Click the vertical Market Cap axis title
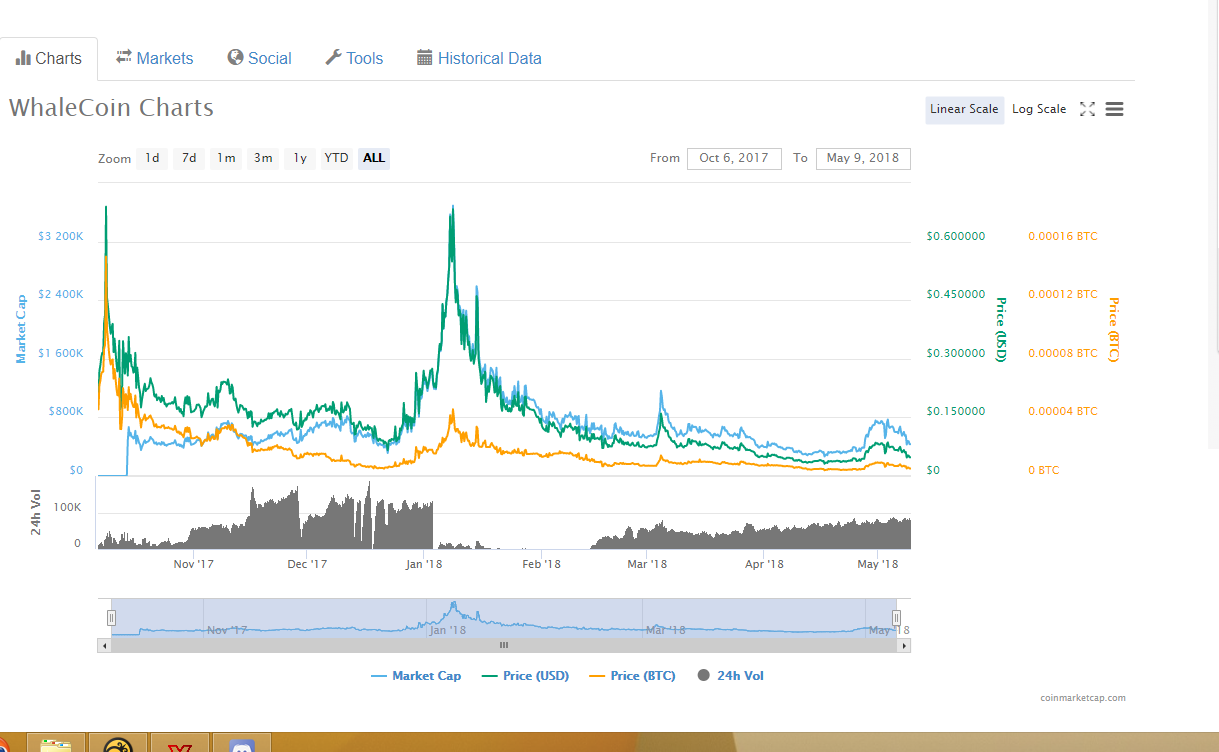 click(20, 328)
